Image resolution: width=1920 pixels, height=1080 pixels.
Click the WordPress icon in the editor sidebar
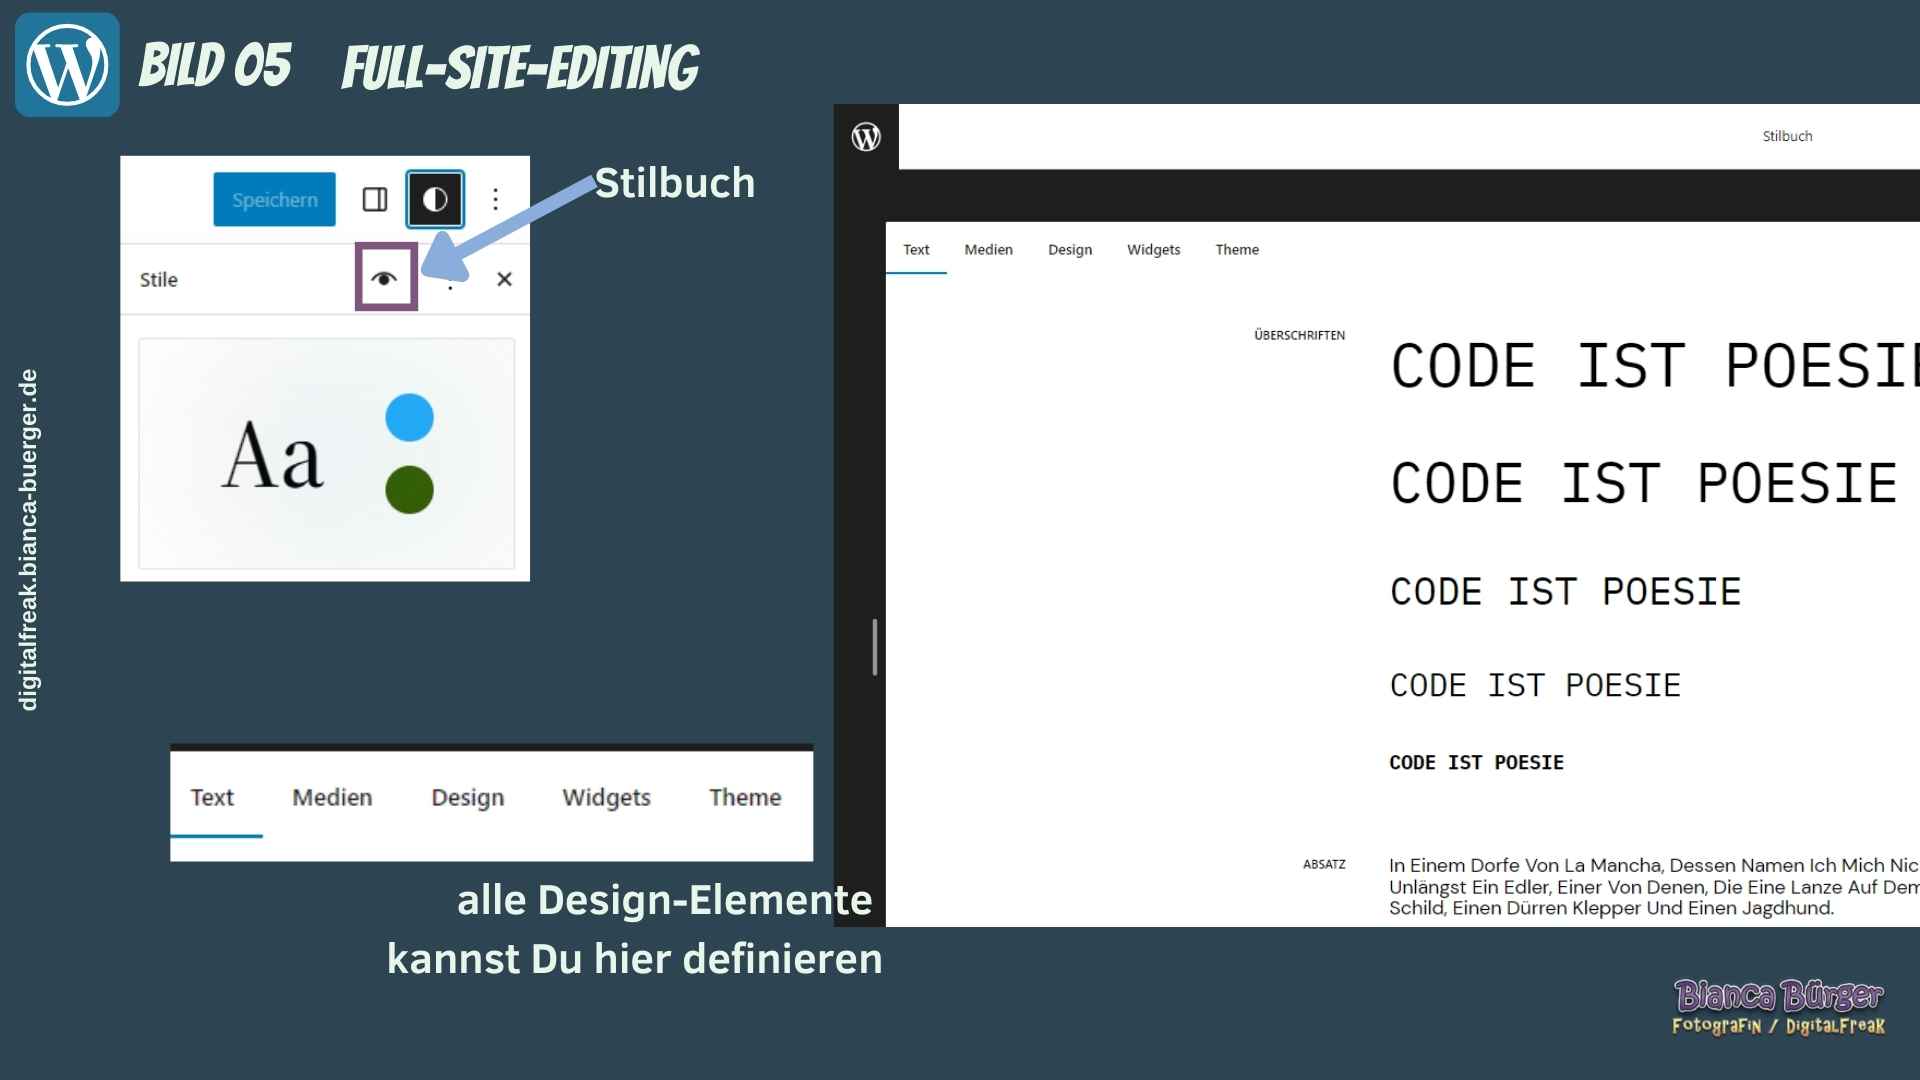click(x=866, y=137)
